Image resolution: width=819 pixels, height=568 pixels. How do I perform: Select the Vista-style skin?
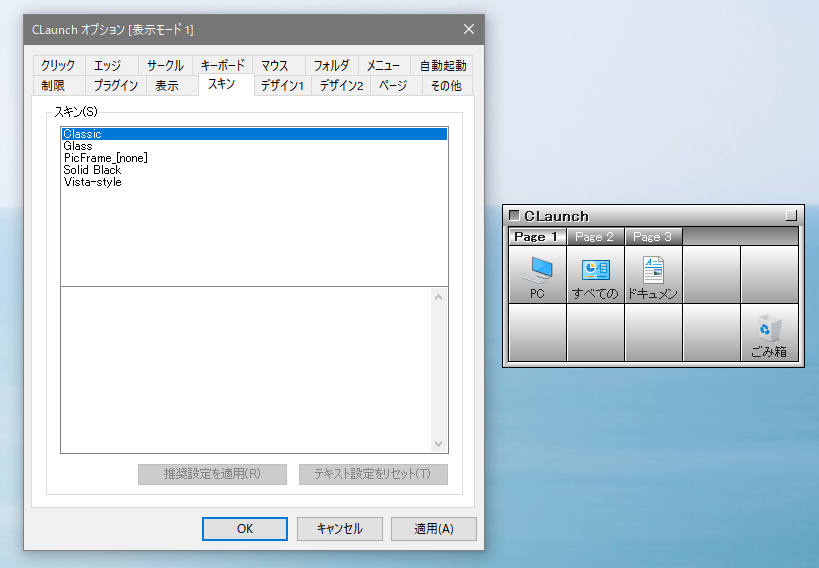pyautogui.click(x=92, y=182)
